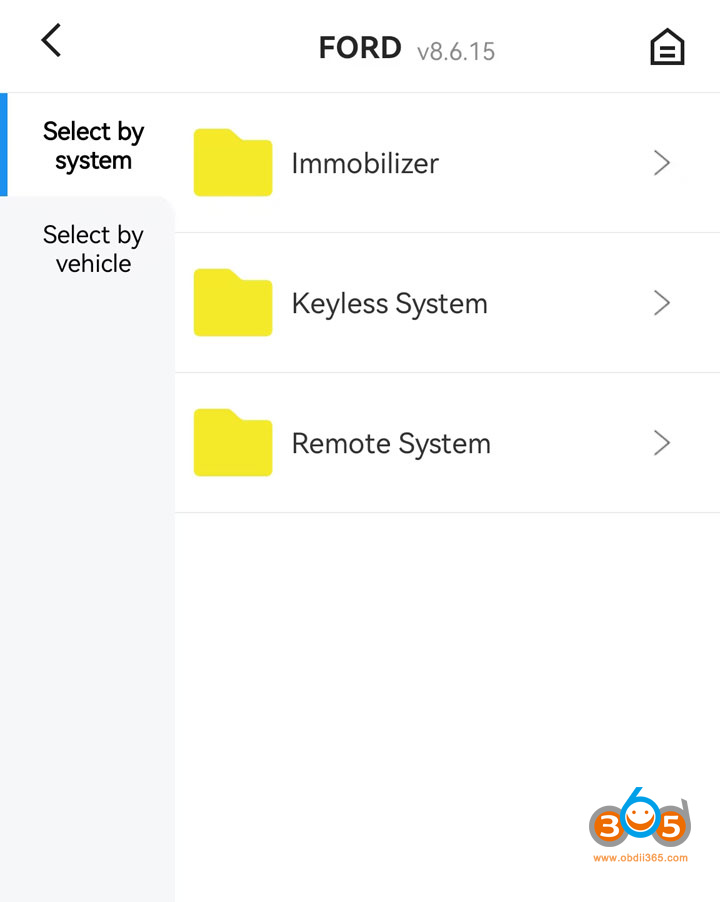Open the www.obdii365.com link
Image resolution: width=720 pixels, height=902 pixels.
[640, 858]
